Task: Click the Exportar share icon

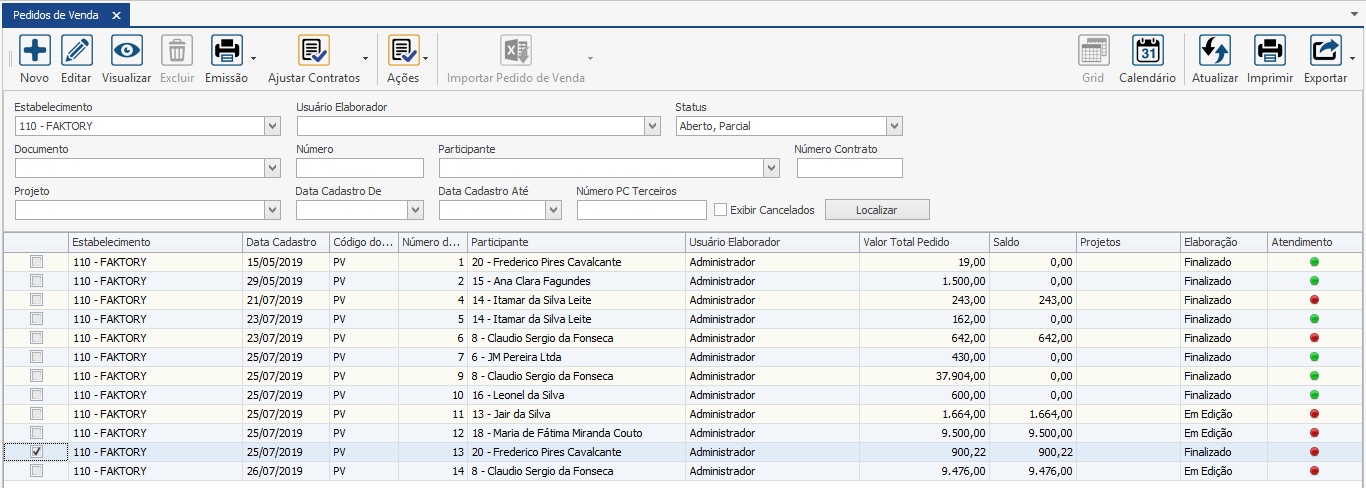Action: (1325, 51)
